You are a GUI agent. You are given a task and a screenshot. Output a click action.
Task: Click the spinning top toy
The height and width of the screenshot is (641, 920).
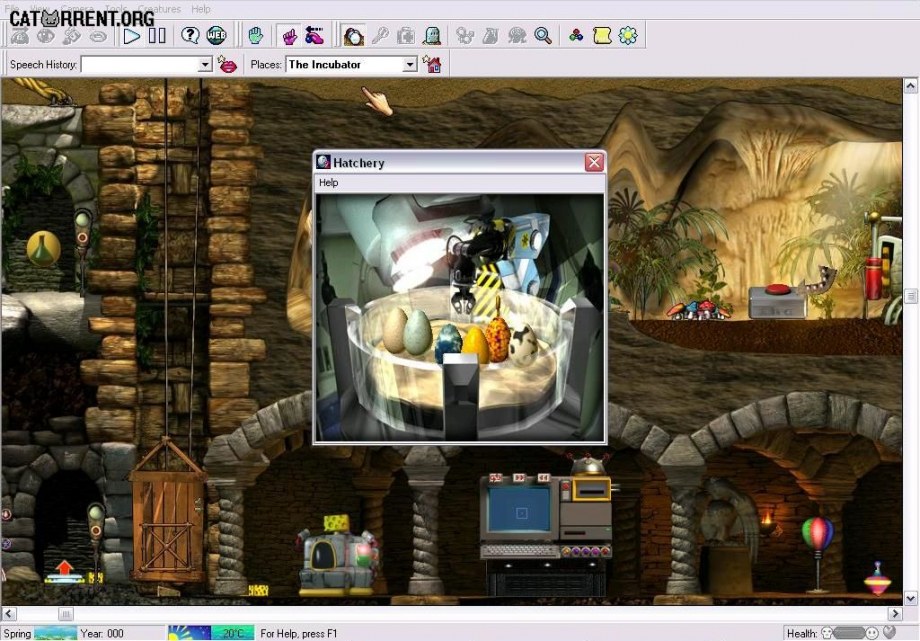point(877,579)
